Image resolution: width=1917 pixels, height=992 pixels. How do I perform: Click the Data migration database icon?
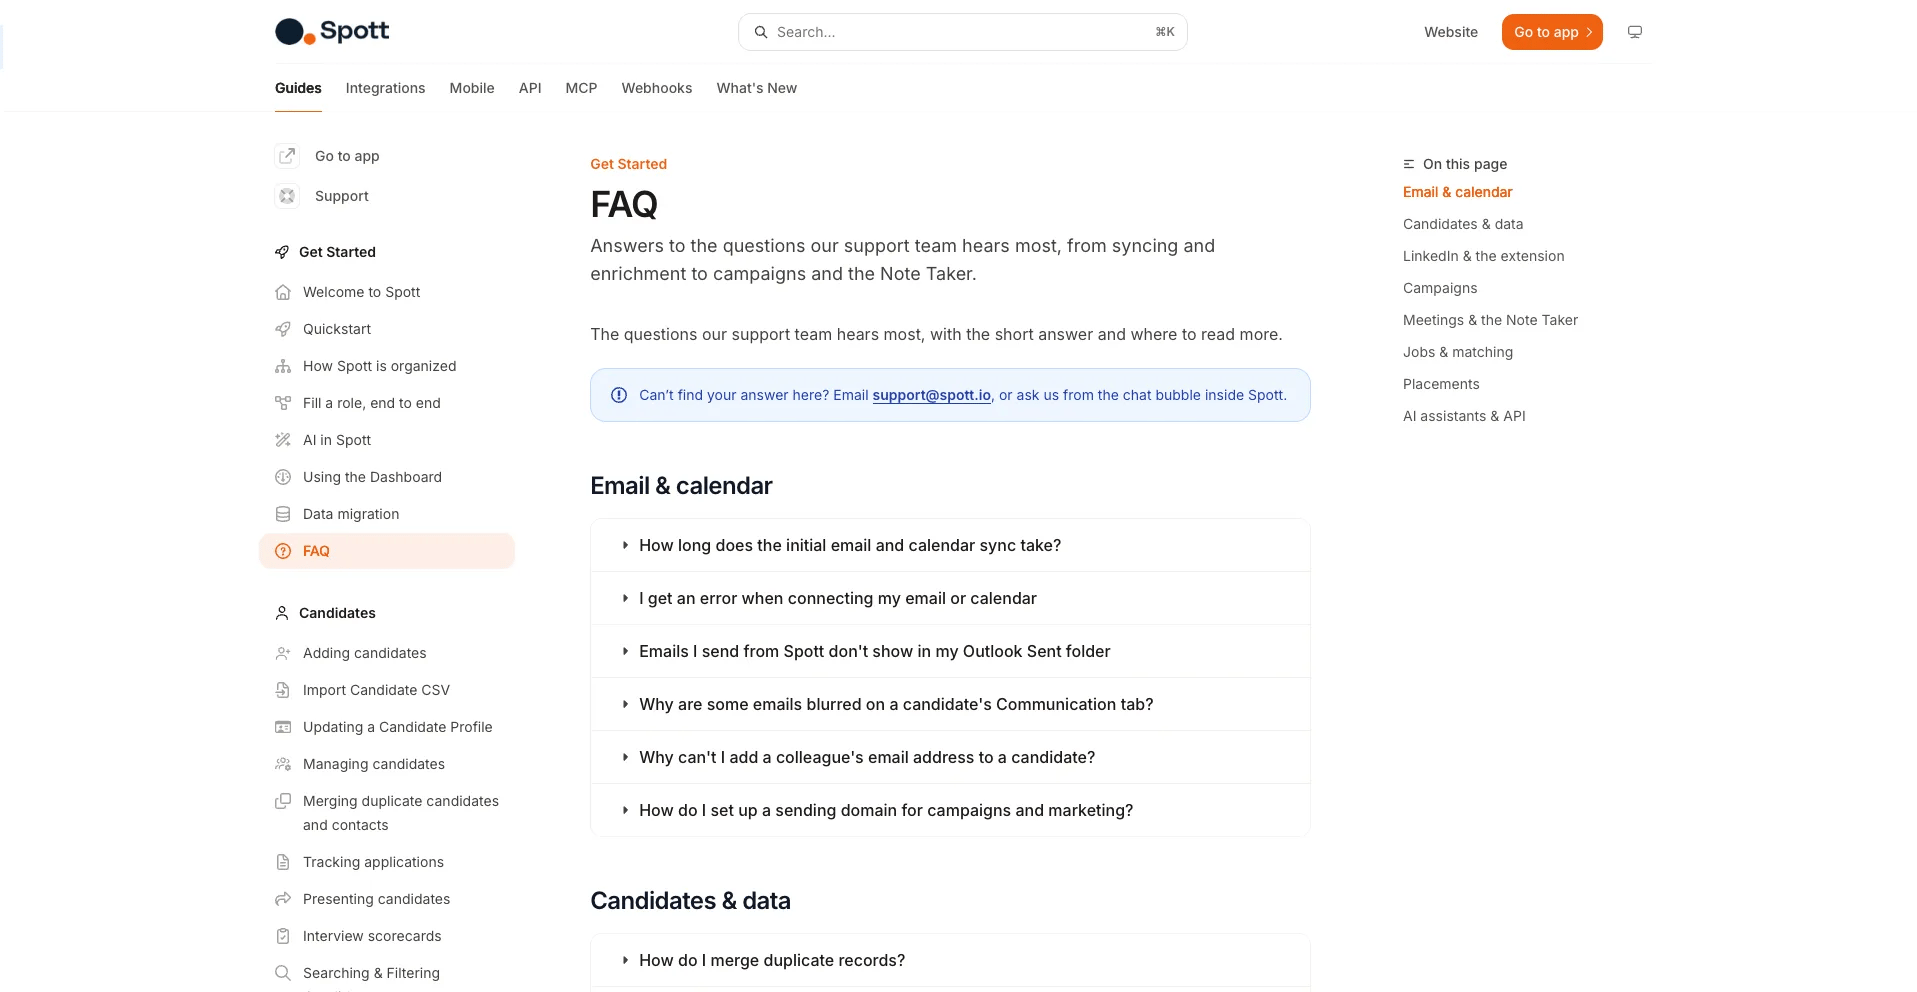coord(283,514)
